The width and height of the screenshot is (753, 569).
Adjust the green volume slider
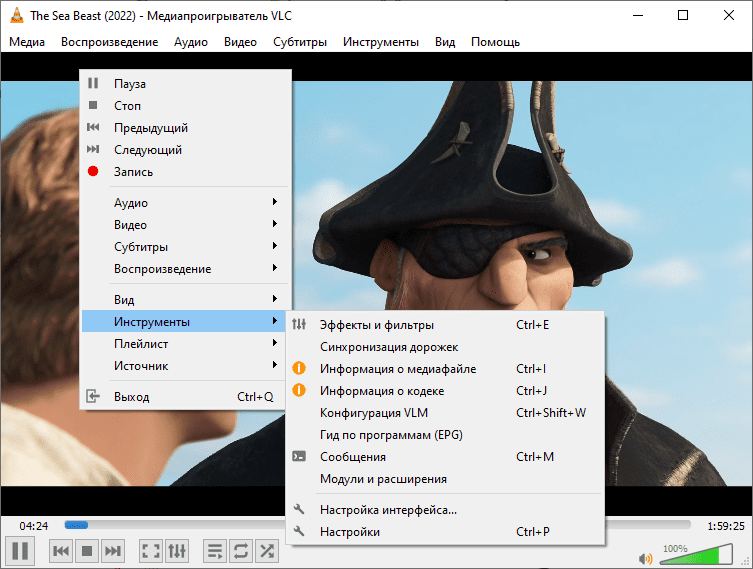tap(696, 554)
